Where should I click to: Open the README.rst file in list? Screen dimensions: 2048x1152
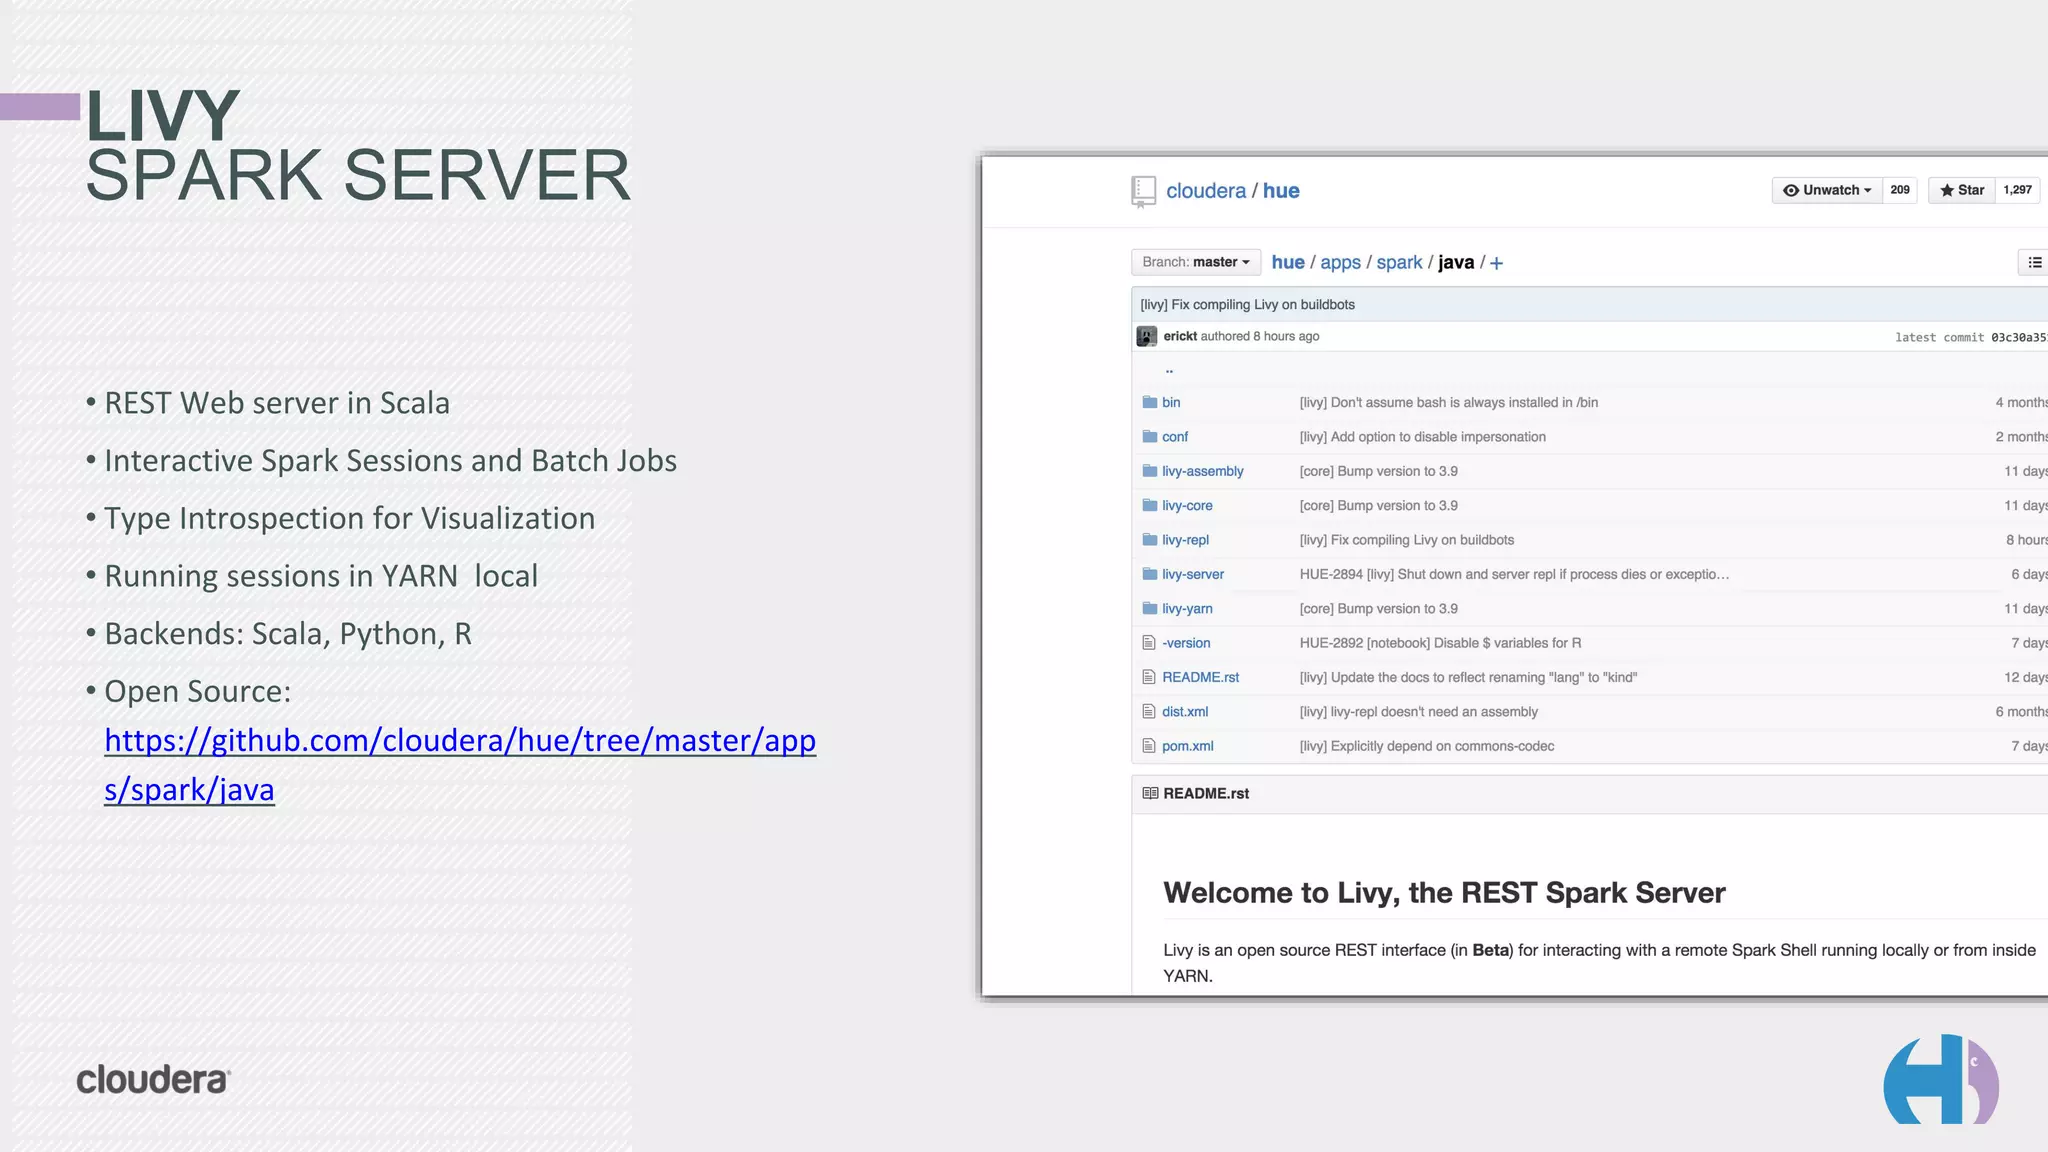1200,677
